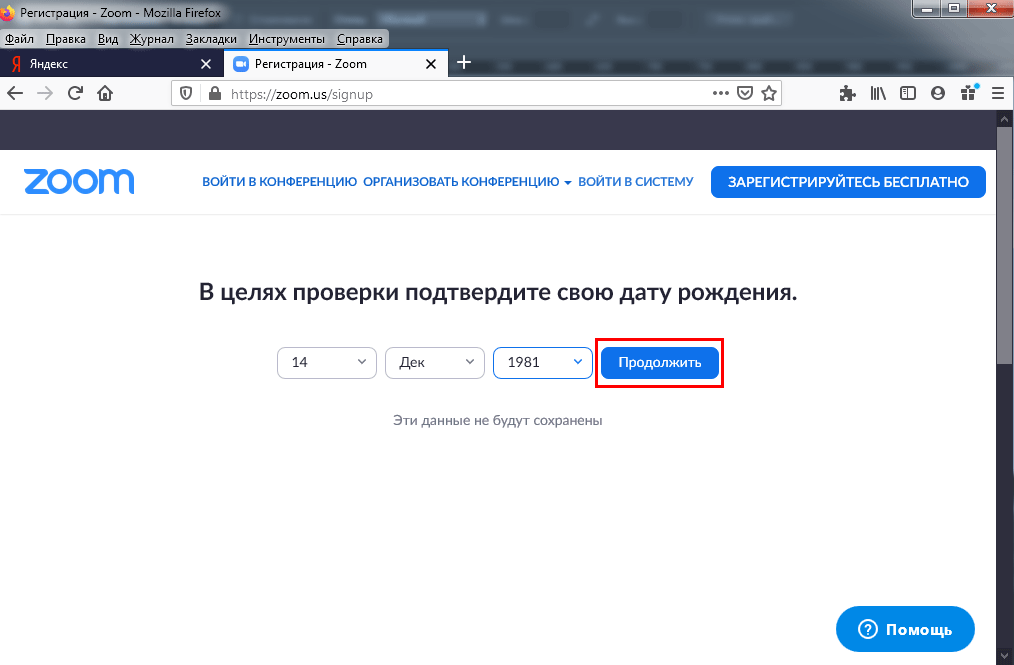The height and width of the screenshot is (665, 1014).
Task: Open the Firefox hamburger menu
Action: point(998,92)
